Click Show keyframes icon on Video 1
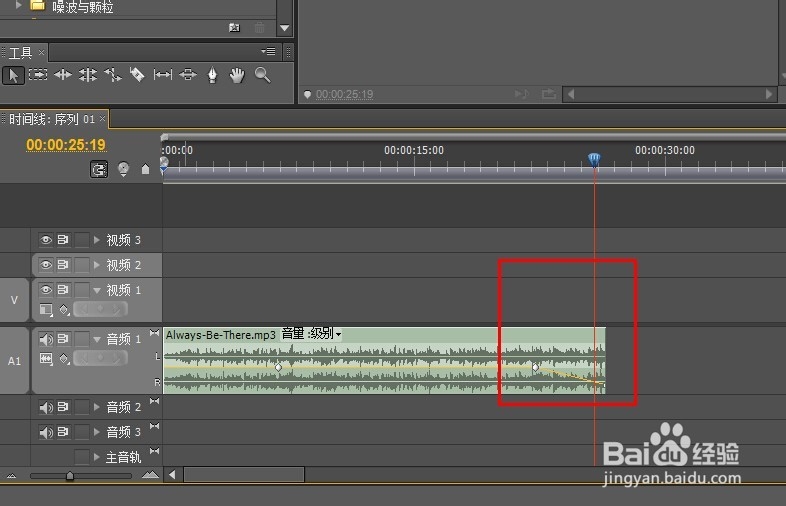Viewport: 786px width, 506px height. coord(64,310)
